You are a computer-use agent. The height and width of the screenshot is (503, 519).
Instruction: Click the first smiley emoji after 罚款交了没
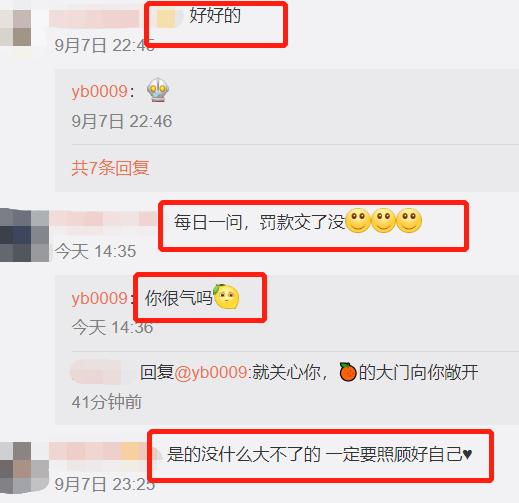358,220
